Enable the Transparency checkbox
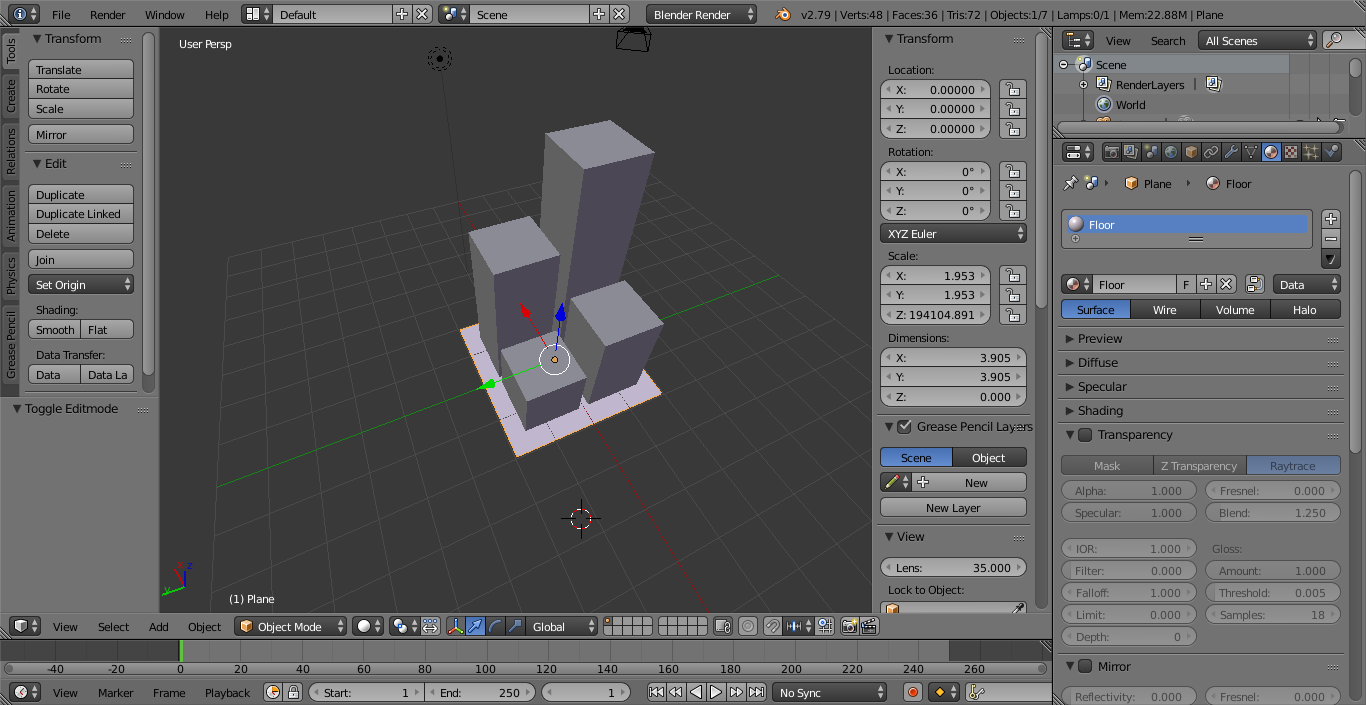Screen dimensions: 1366x705 tap(1085, 435)
